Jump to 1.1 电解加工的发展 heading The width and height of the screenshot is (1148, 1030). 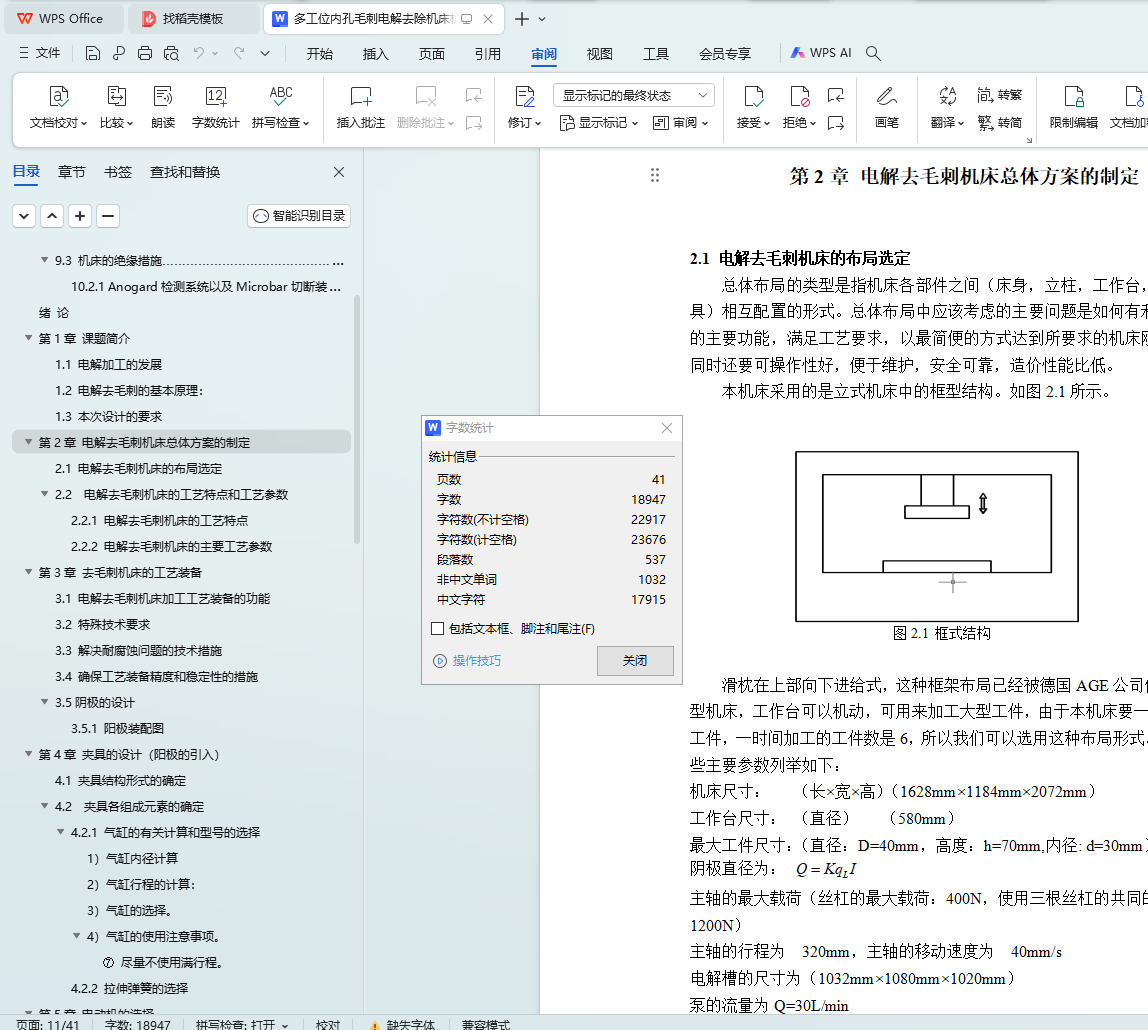108,365
